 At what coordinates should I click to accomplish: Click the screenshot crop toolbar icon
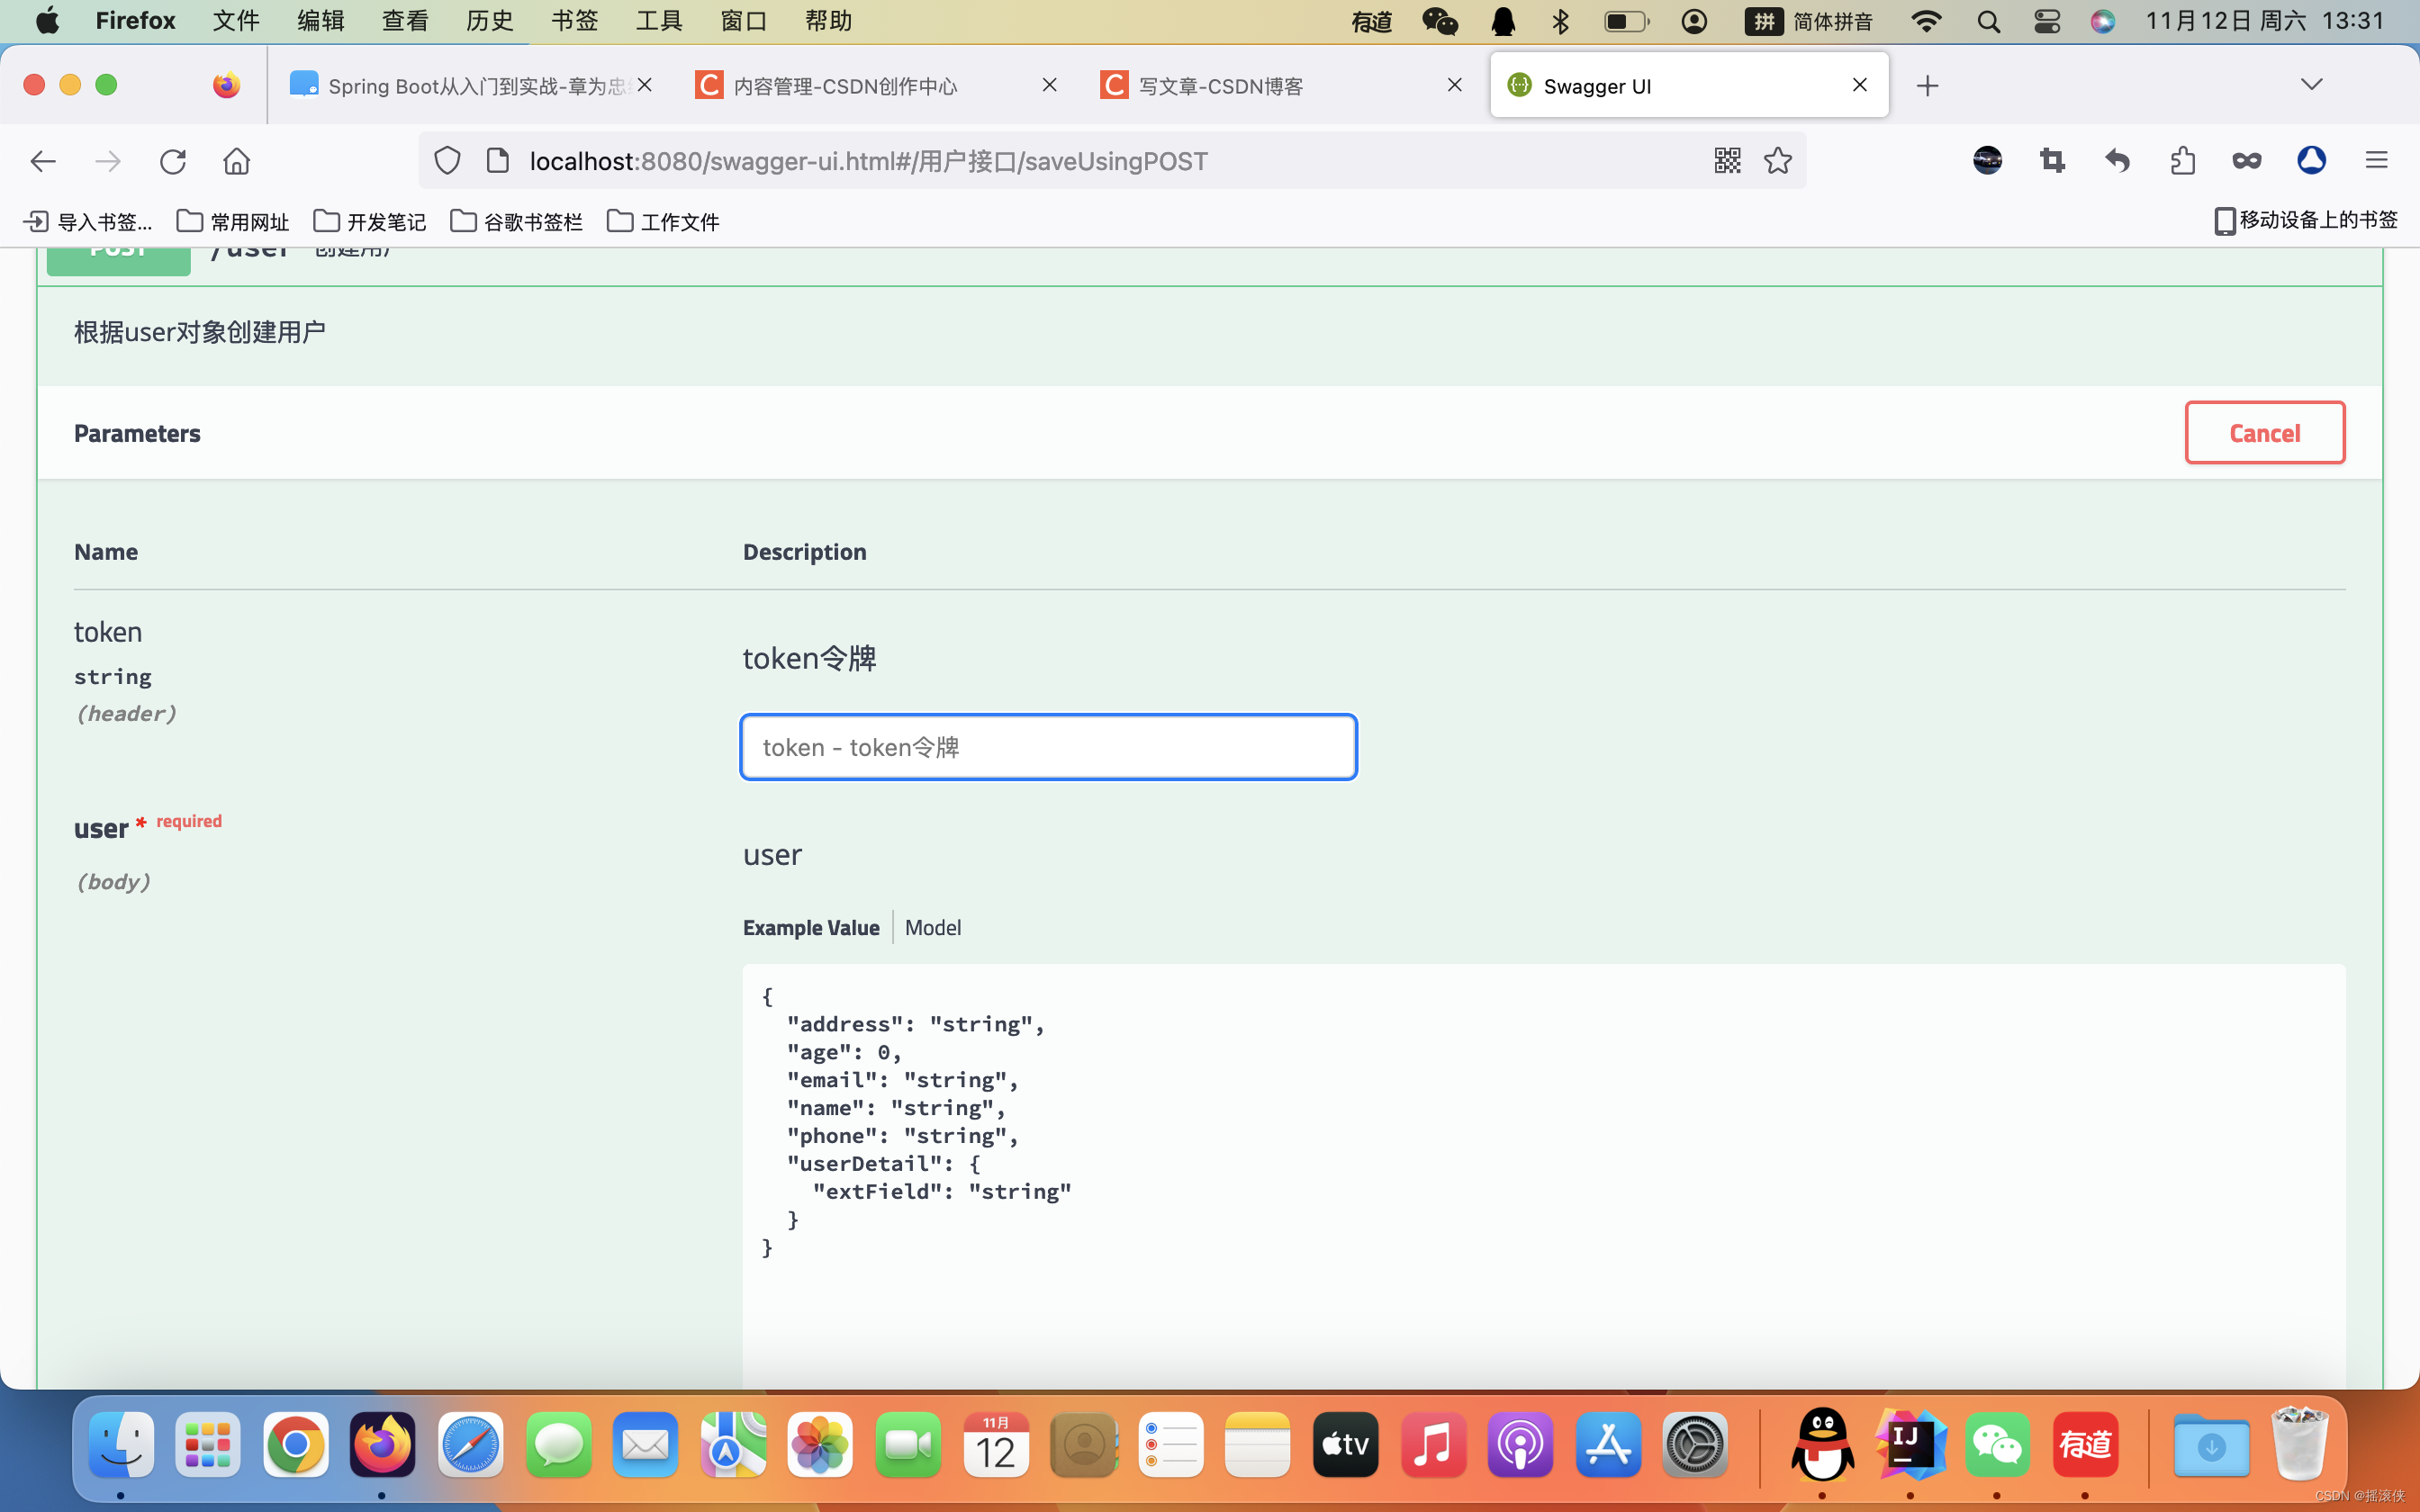2052,161
